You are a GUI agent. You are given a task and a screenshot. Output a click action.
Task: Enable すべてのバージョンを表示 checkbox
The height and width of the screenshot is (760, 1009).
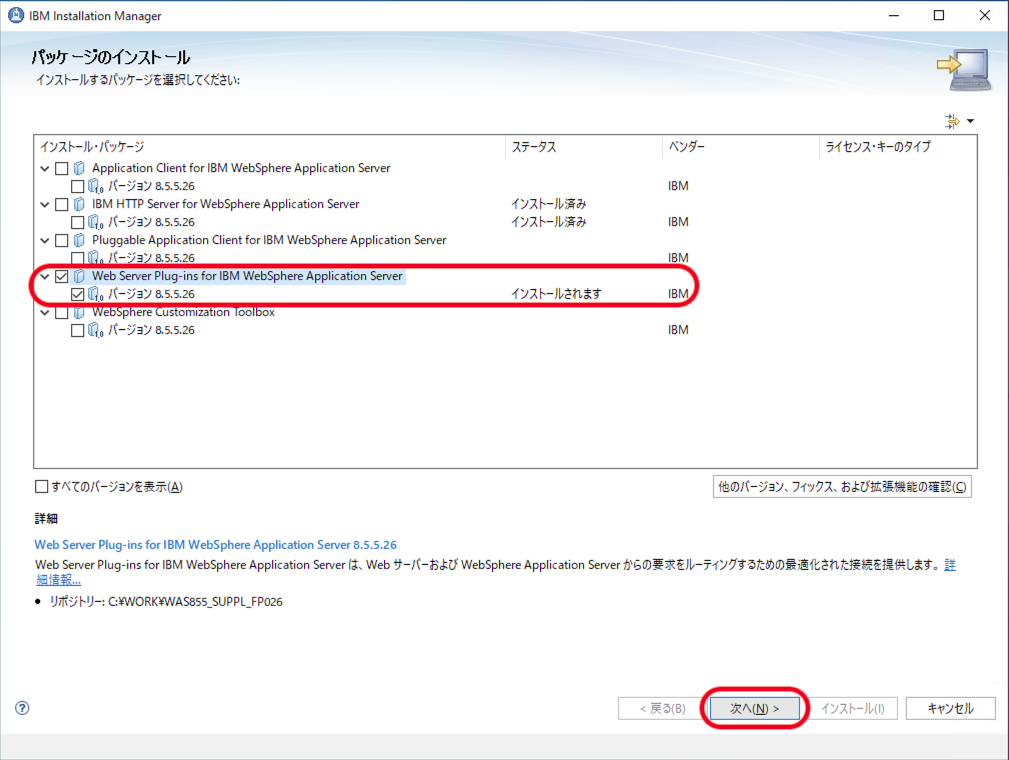(42, 487)
